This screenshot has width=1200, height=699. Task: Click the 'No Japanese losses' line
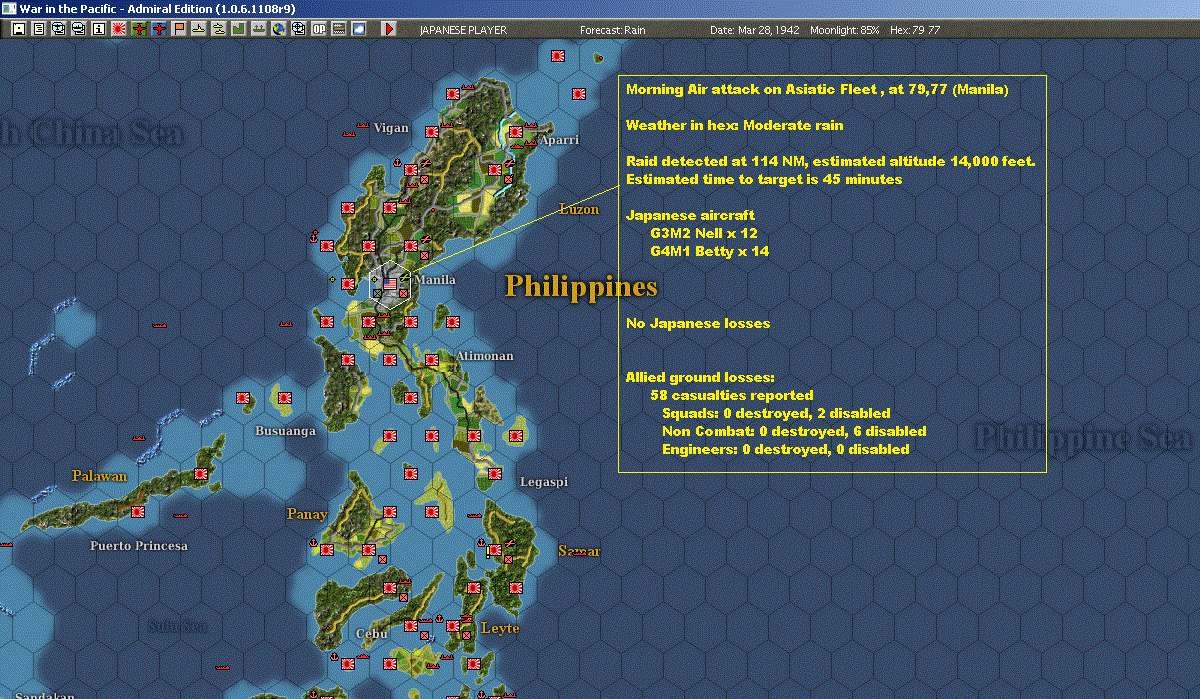click(698, 324)
